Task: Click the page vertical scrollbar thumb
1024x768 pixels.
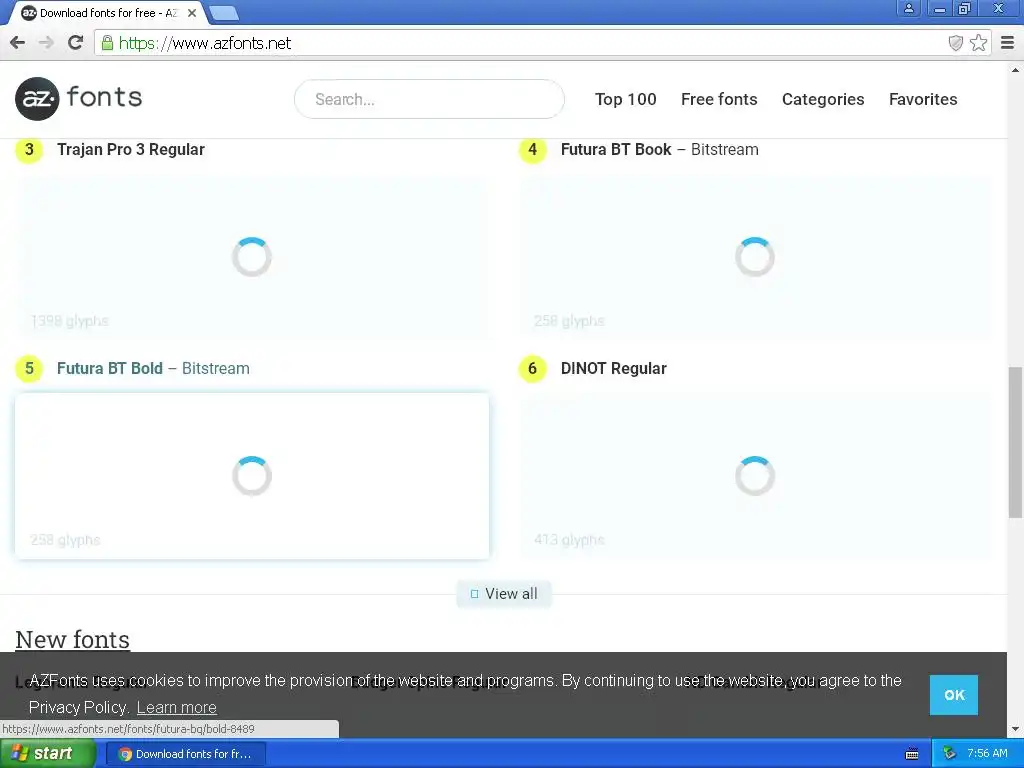Action: coord(1015,441)
